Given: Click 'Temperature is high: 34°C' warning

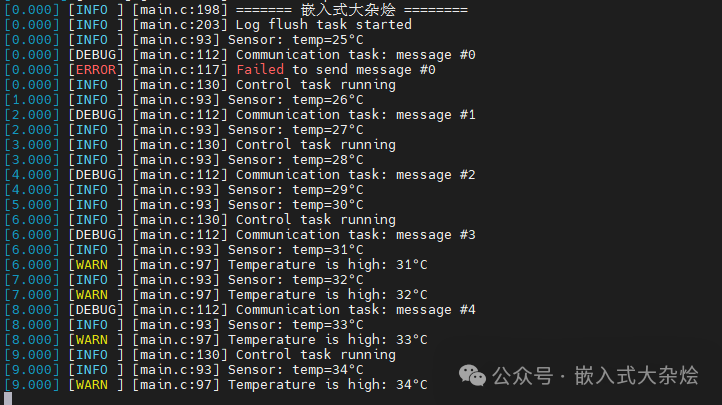Looking at the screenshot, I should [328, 385].
